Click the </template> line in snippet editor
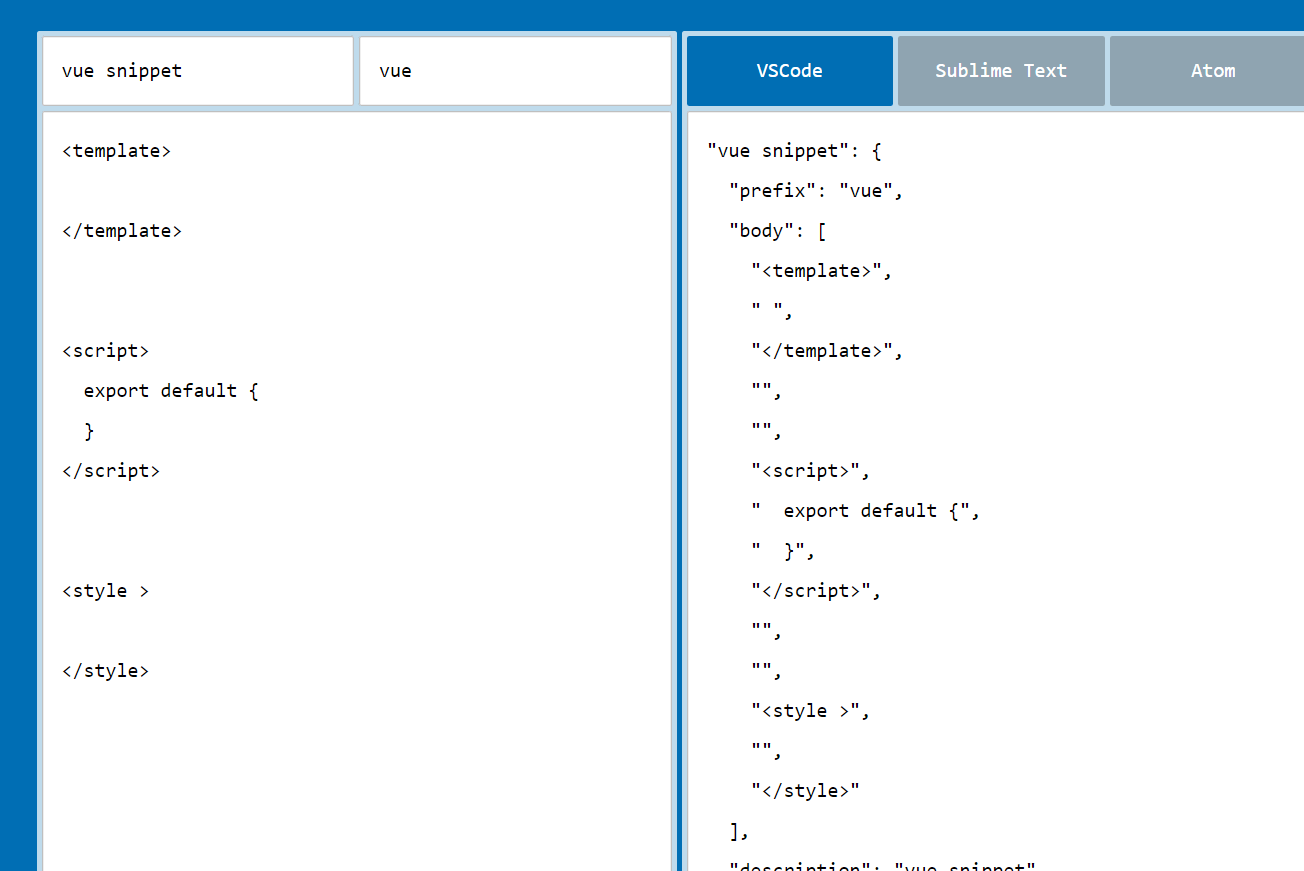The width and height of the screenshot is (1304, 871). pos(122,231)
